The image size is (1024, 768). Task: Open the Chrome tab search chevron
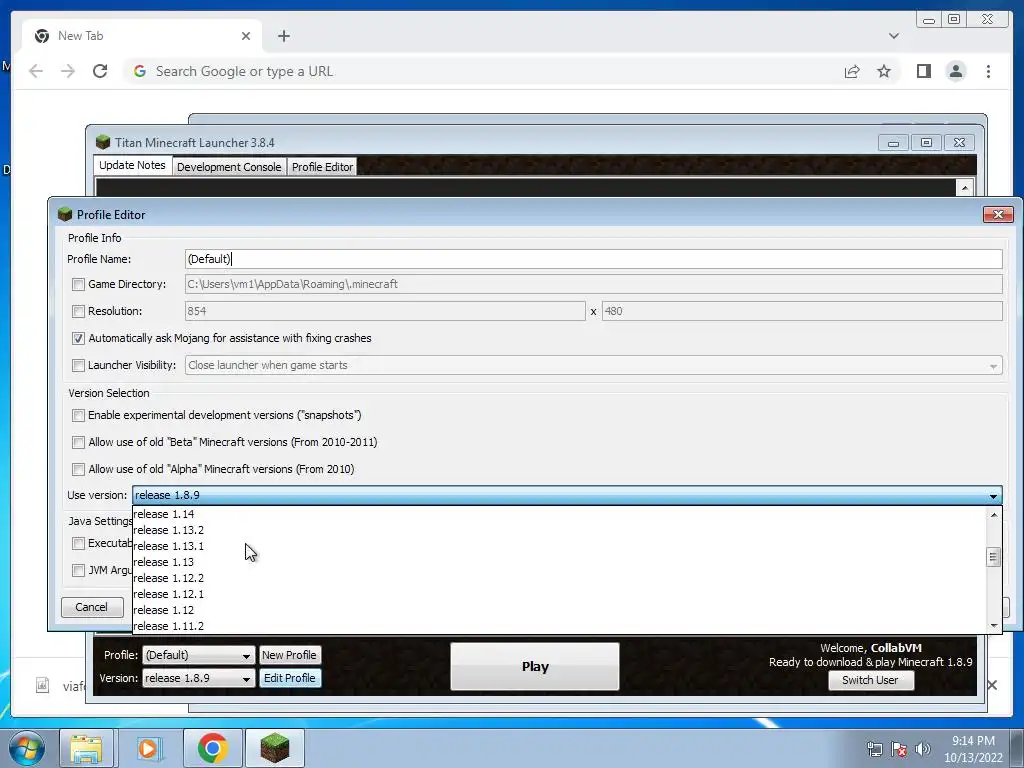(x=893, y=36)
